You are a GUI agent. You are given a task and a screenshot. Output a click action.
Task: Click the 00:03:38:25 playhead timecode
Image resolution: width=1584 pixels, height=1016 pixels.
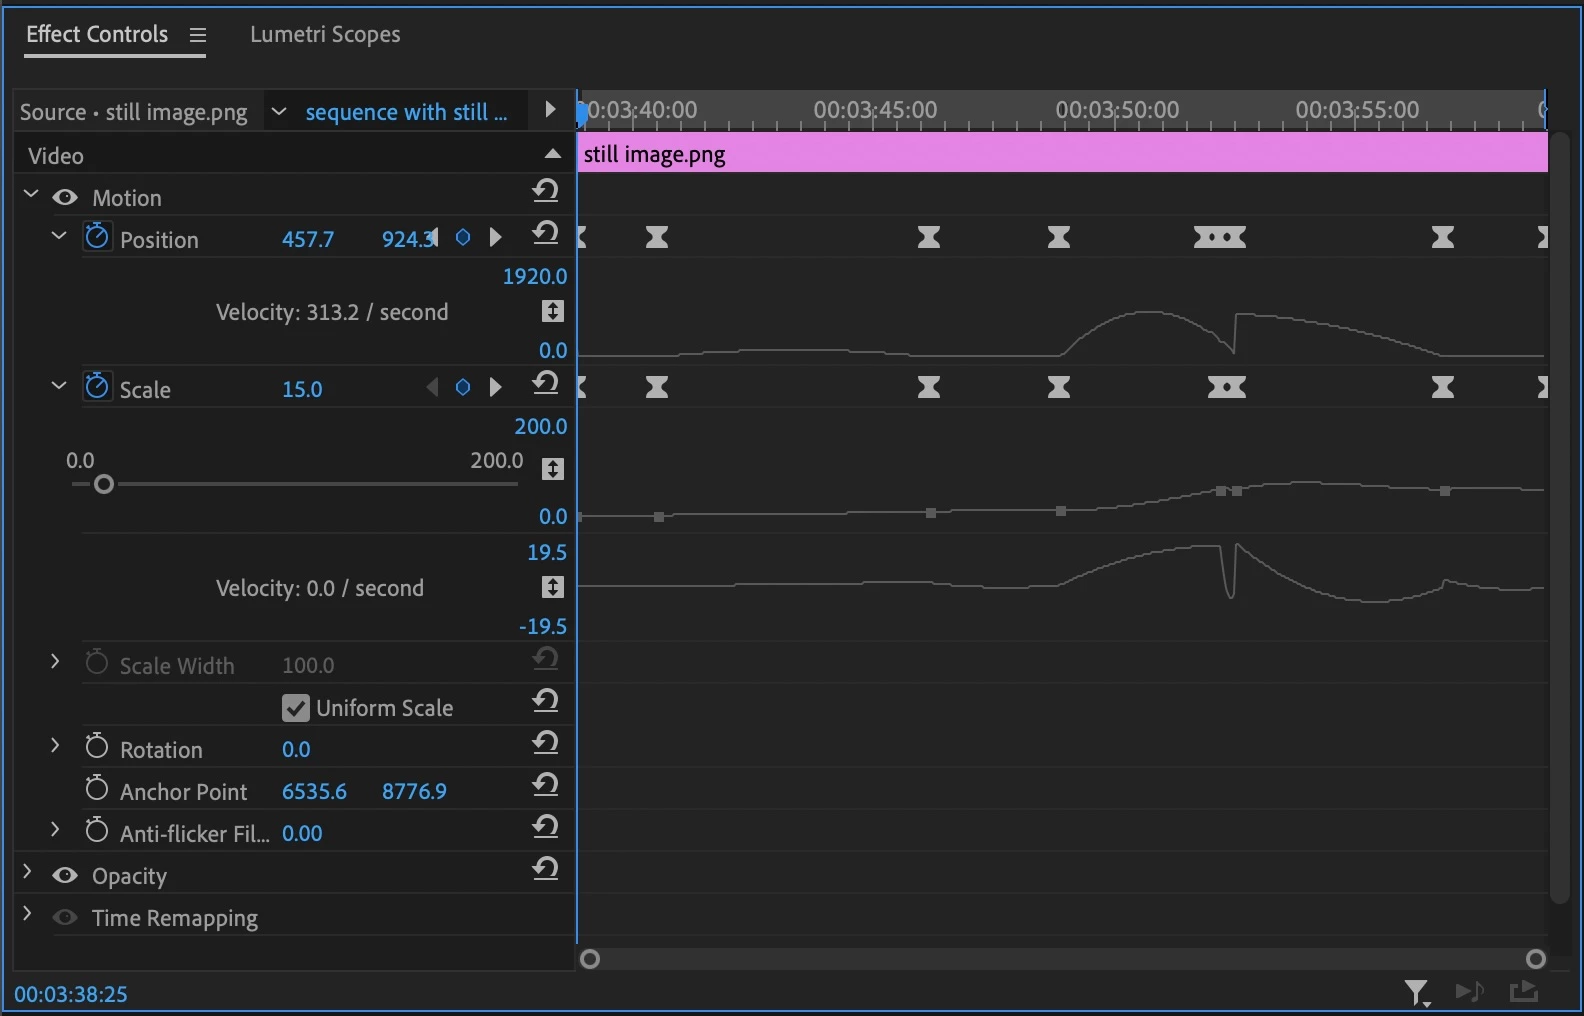click(x=71, y=995)
